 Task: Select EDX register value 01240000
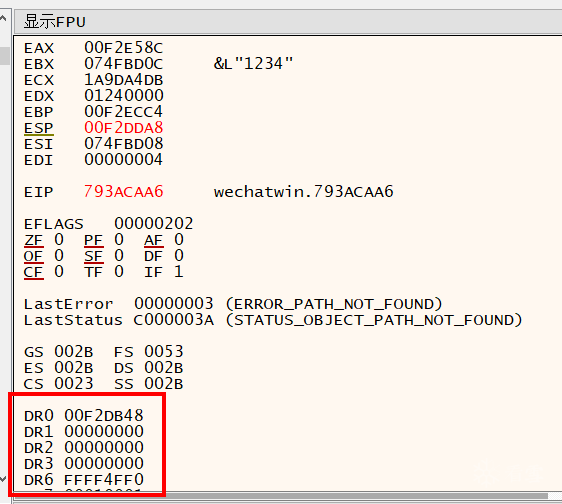click(124, 96)
